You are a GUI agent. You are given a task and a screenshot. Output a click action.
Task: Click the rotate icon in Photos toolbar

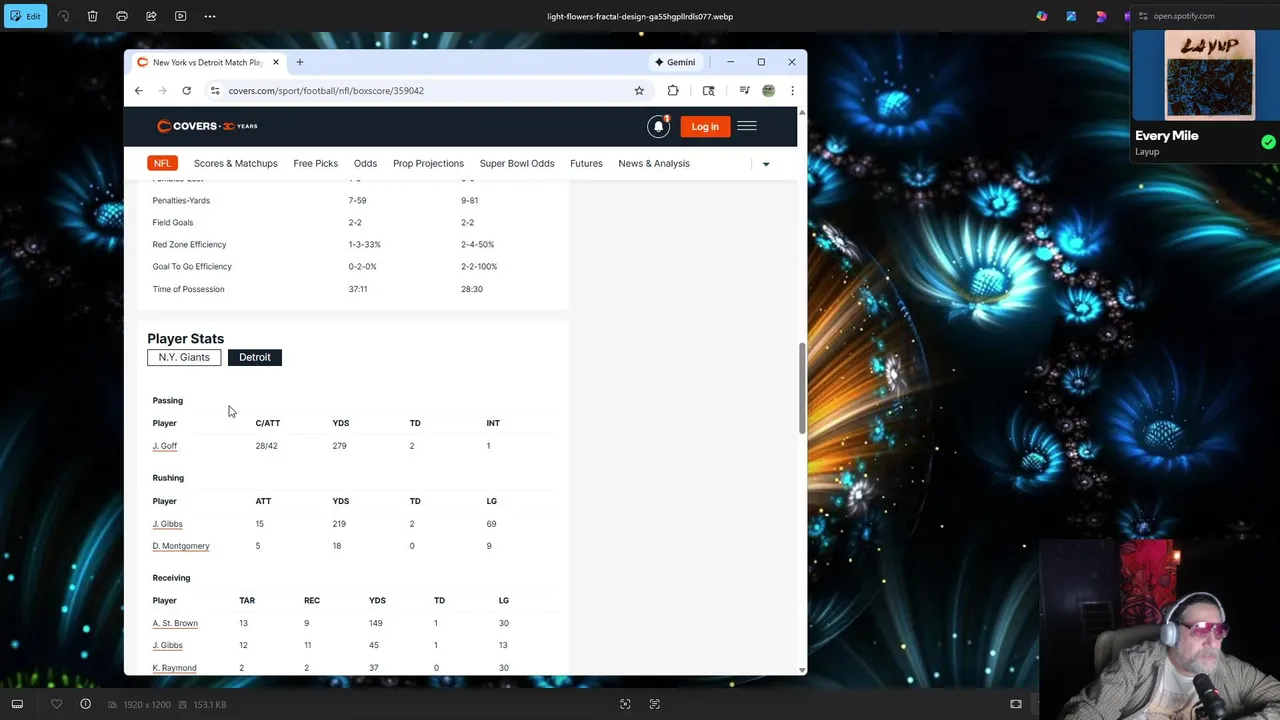(64, 16)
